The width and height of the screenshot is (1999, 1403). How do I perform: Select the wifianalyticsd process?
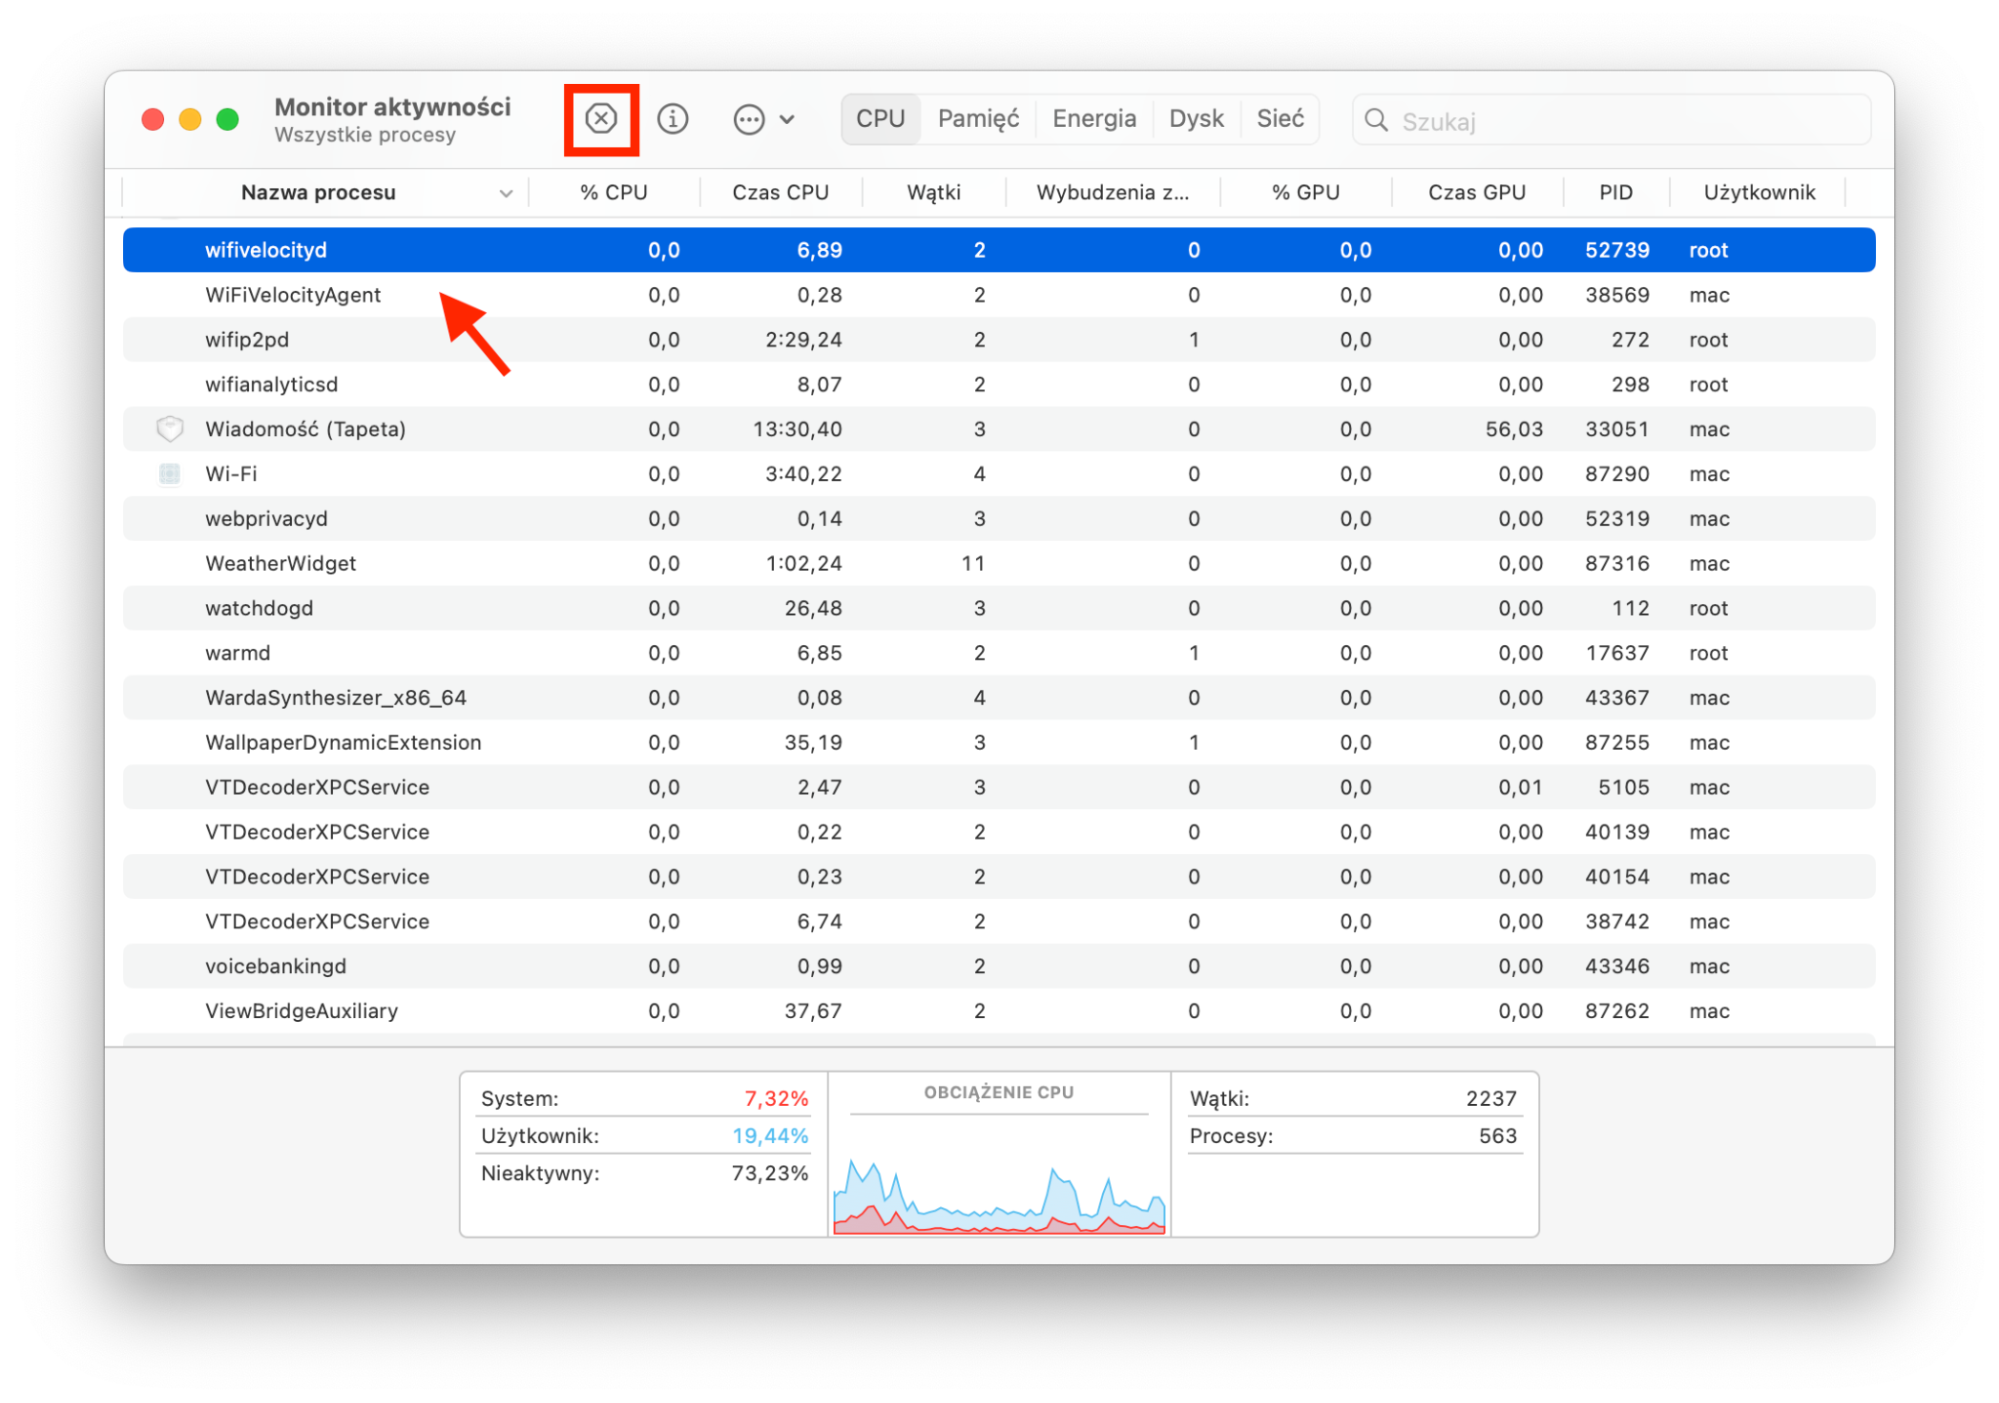tap(998, 385)
